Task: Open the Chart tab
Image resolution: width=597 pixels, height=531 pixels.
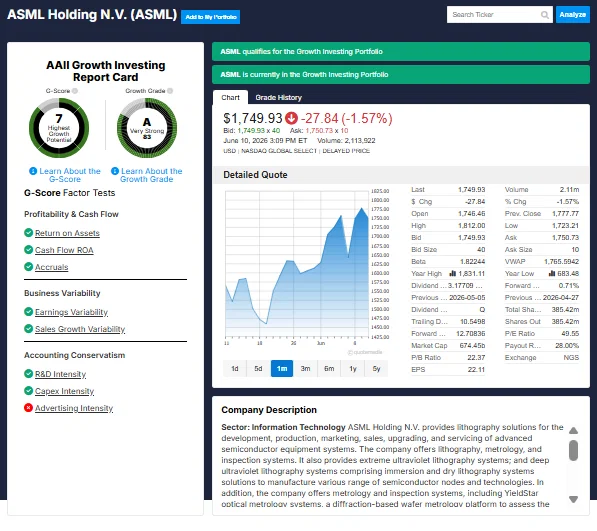Action: (x=230, y=97)
